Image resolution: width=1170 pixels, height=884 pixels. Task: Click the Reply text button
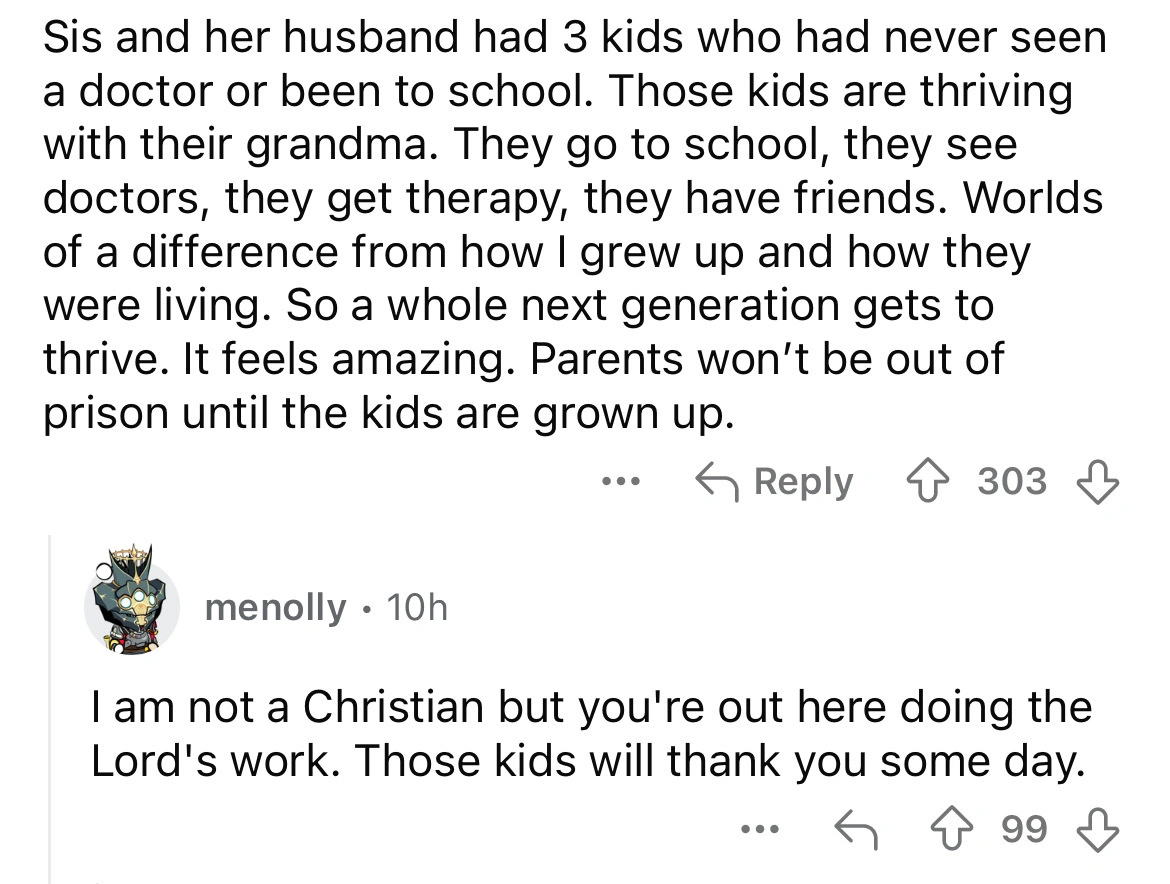tap(803, 482)
